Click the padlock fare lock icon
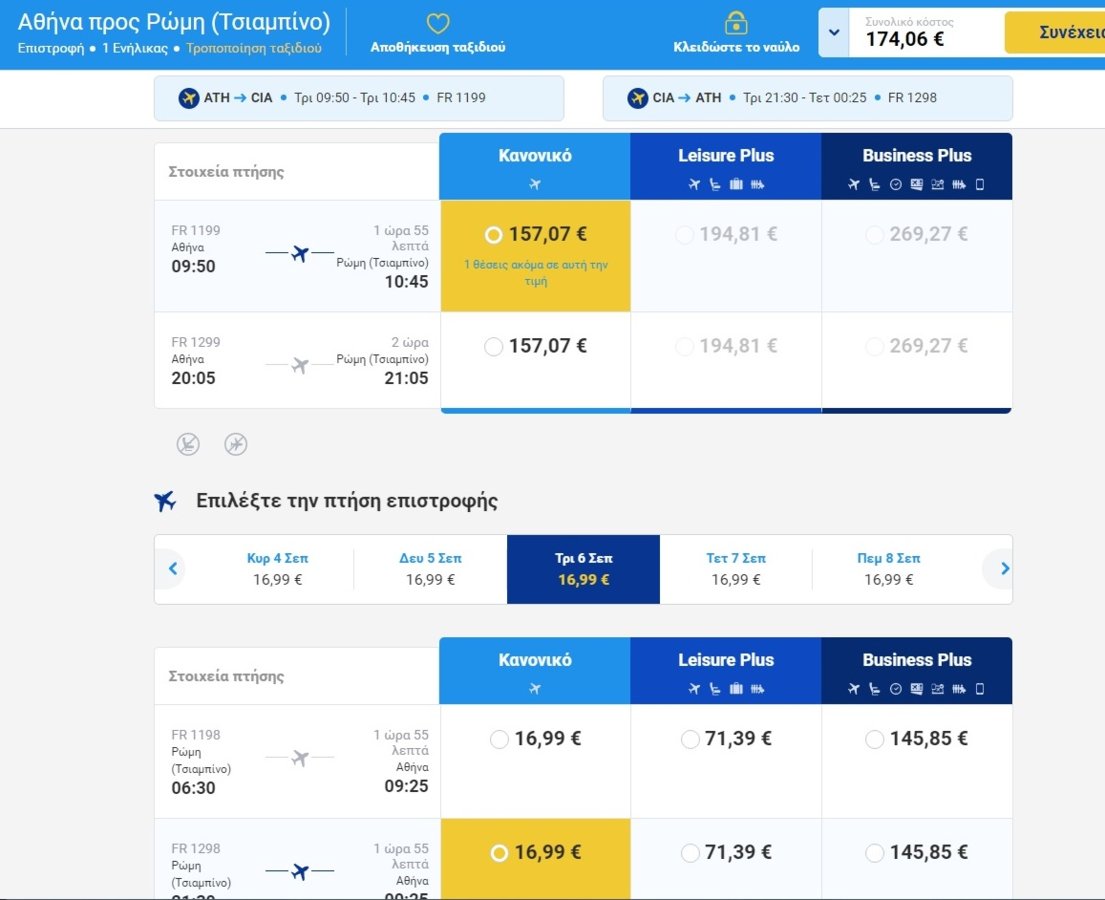The height and width of the screenshot is (900, 1105). pos(736,23)
